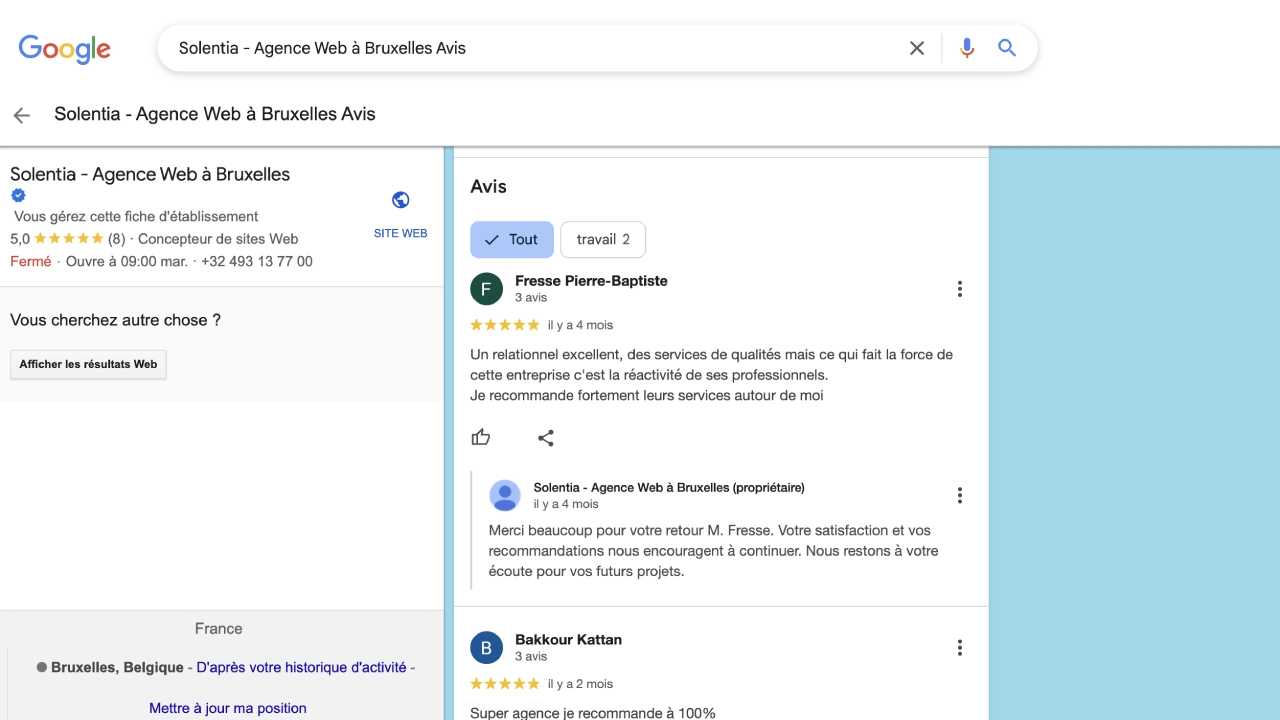Viewport: 1280px width, 720px height.
Task: Open the SITE WEB globe icon
Action: (x=401, y=200)
